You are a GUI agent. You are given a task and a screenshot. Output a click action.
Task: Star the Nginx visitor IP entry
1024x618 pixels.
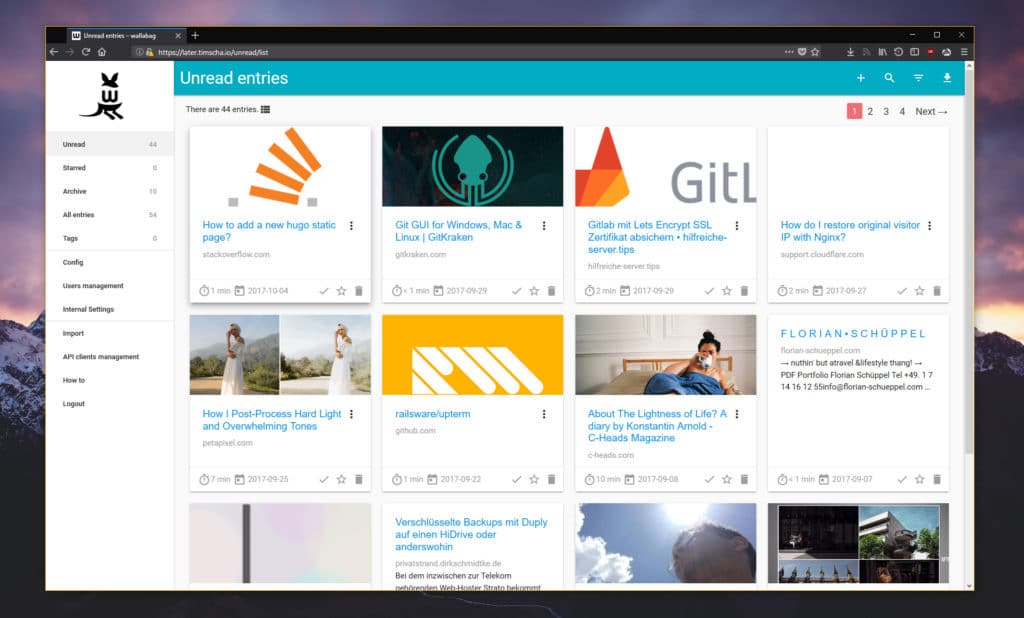point(920,291)
